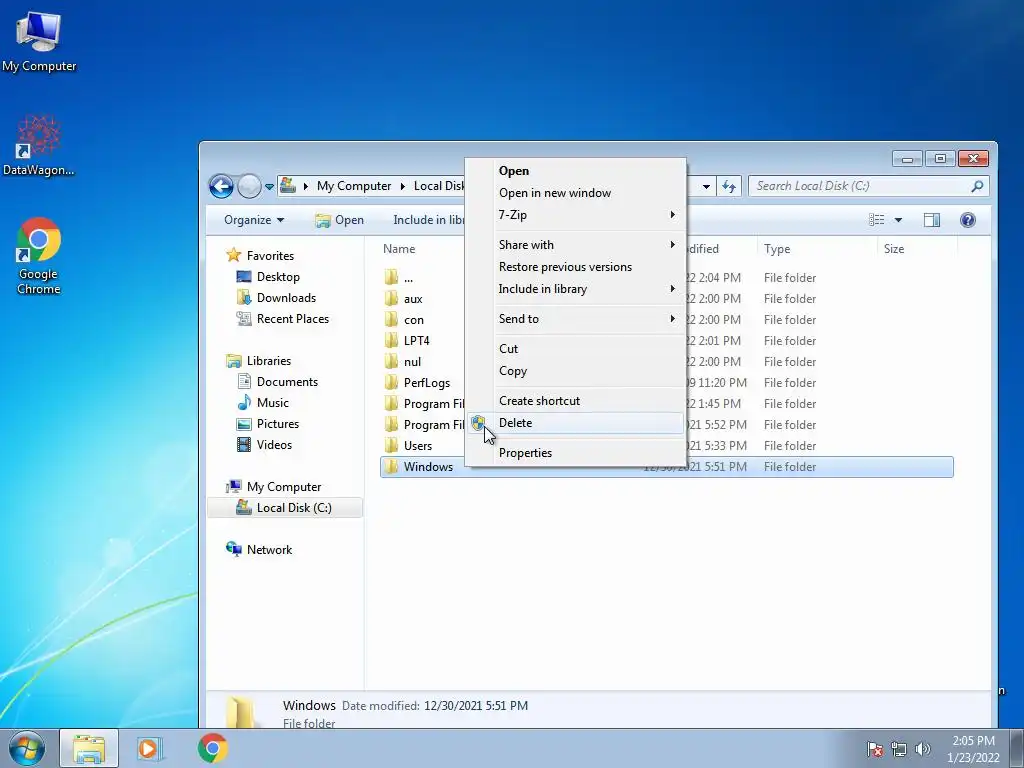Click the taskbar clock
Image resolution: width=1024 pixels, height=768 pixels.
pos(973,749)
